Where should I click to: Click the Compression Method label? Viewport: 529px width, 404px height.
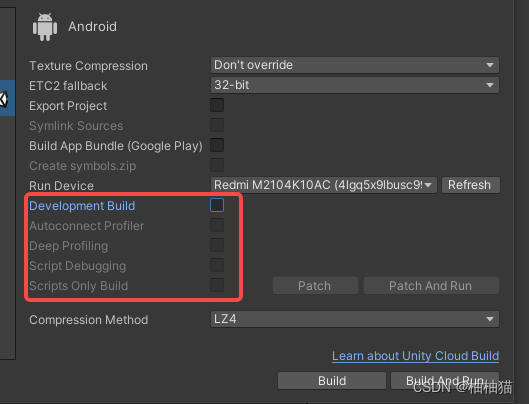pyautogui.click(x=88, y=320)
